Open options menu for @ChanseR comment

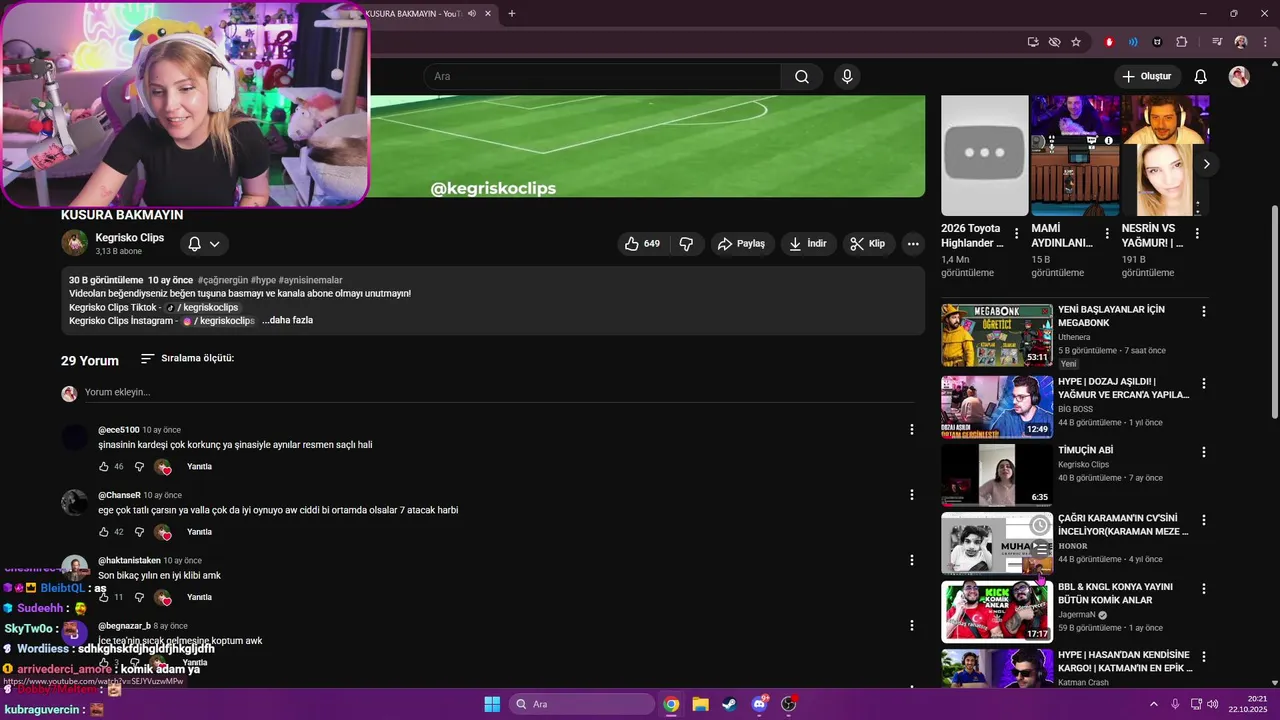[911, 495]
